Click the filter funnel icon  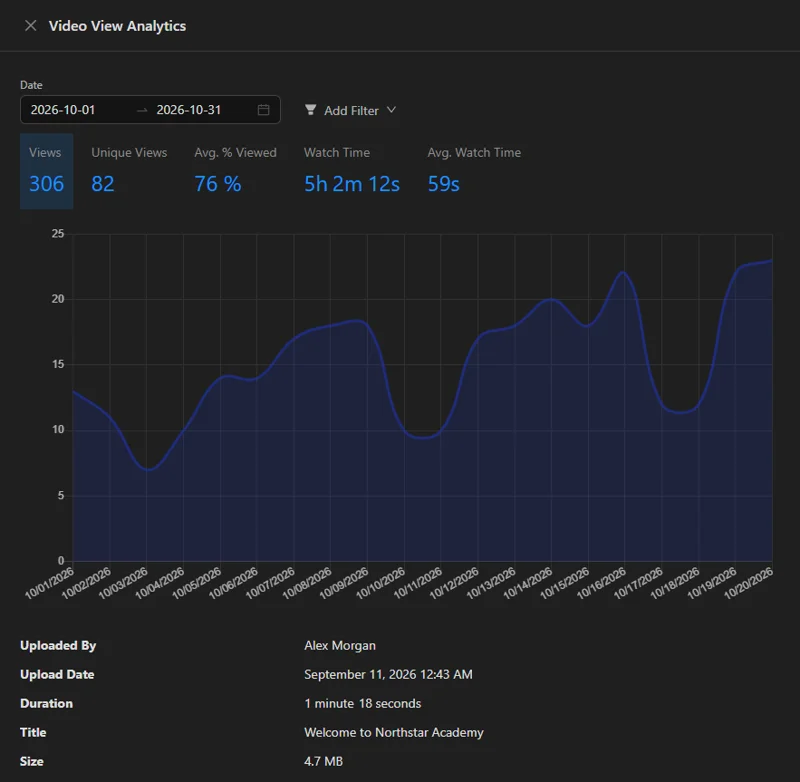[310, 110]
